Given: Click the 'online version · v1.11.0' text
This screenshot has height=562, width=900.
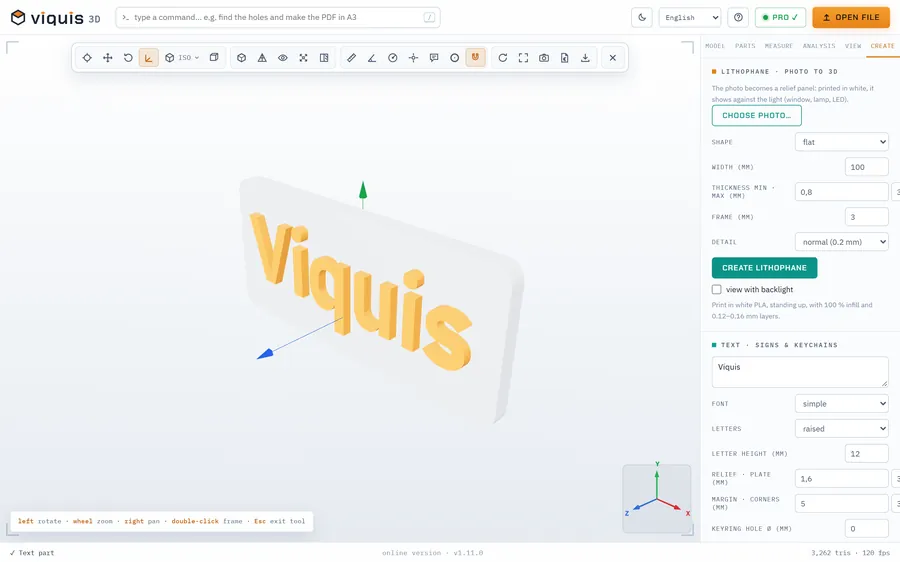Looking at the screenshot, I should coord(432,553).
